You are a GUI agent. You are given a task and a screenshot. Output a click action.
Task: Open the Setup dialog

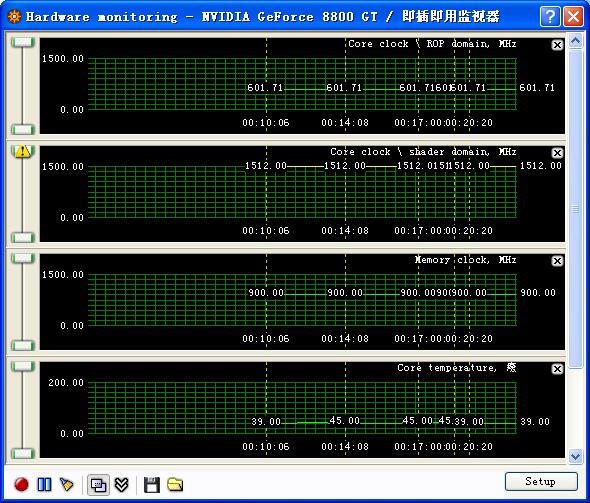pyautogui.click(x=541, y=482)
